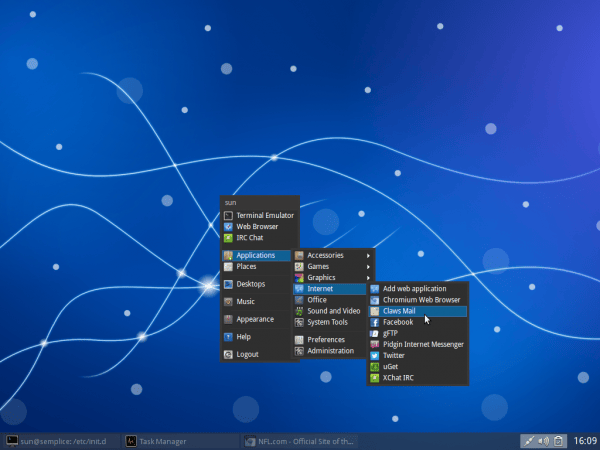Open the Facebook web app entry
The width and height of the screenshot is (600, 450).
[x=397, y=322]
